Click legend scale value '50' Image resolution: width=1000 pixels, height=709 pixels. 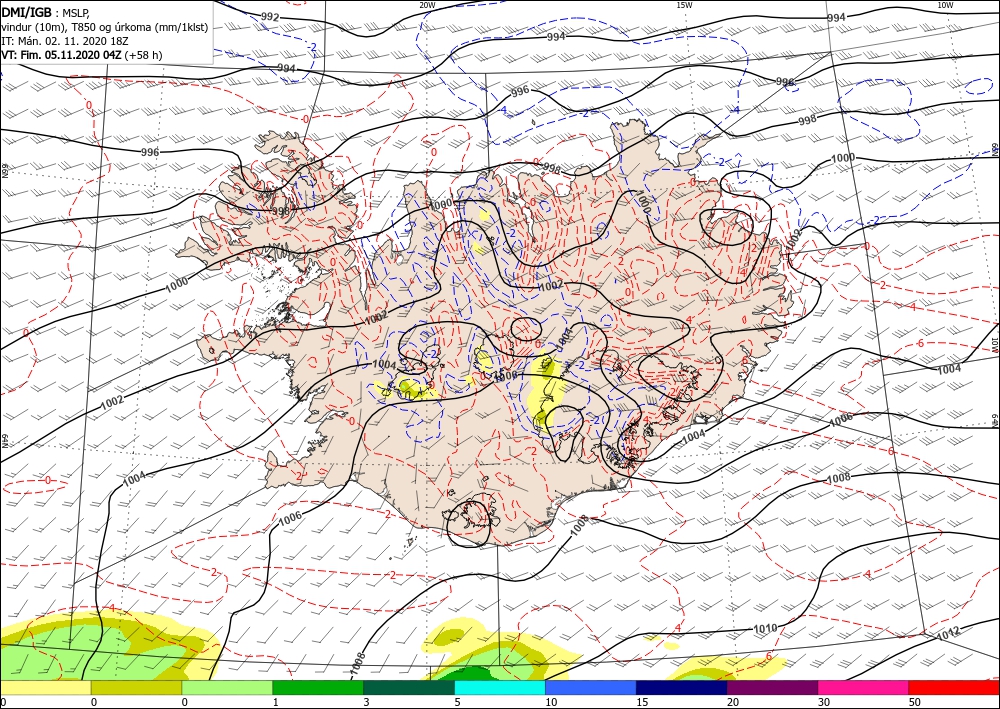[x=915, y=702]
